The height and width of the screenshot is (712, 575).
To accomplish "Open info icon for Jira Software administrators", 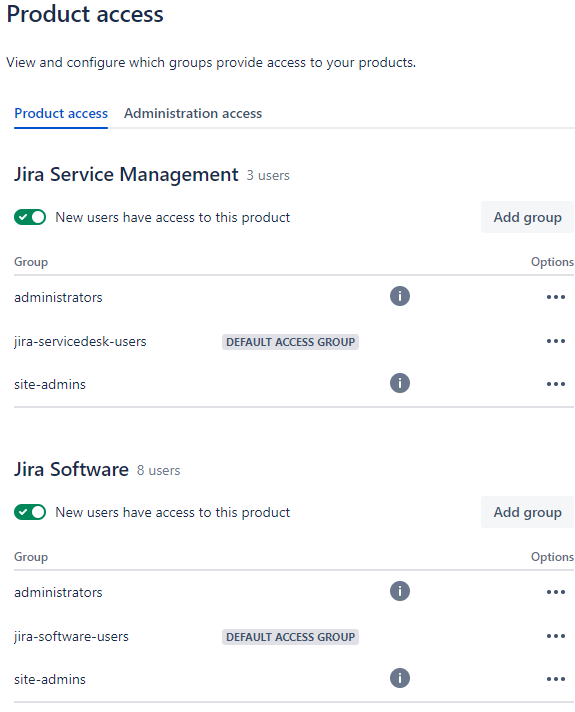I will [x=400, y=592].
